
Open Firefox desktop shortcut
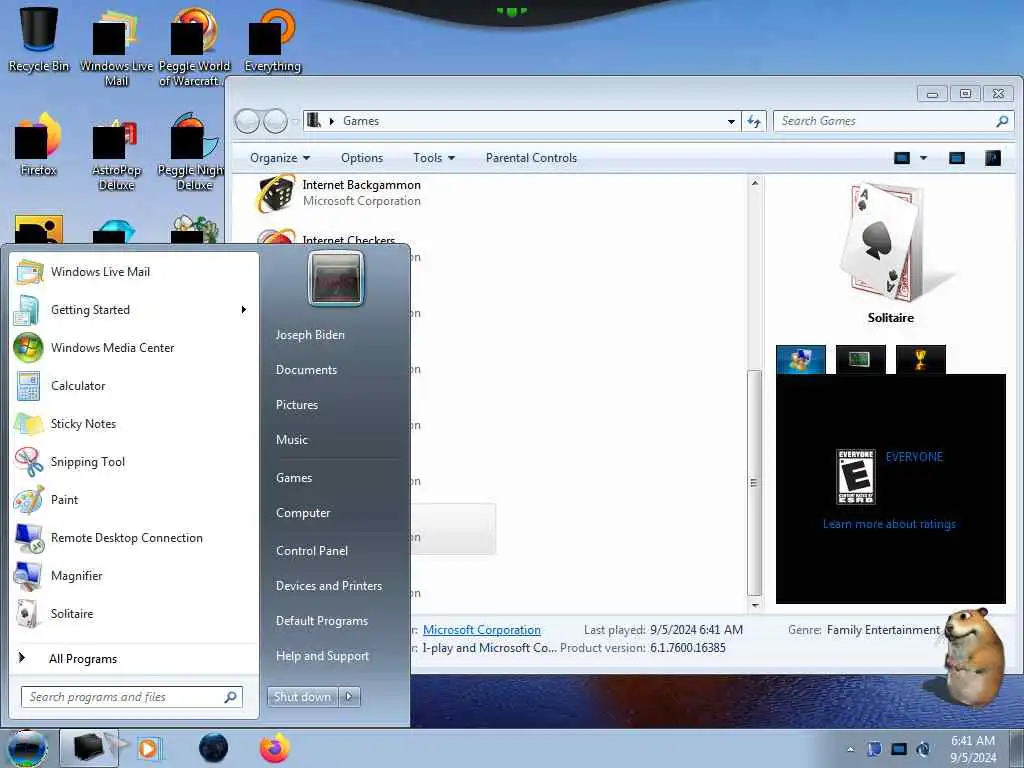[x=39, y=145]
